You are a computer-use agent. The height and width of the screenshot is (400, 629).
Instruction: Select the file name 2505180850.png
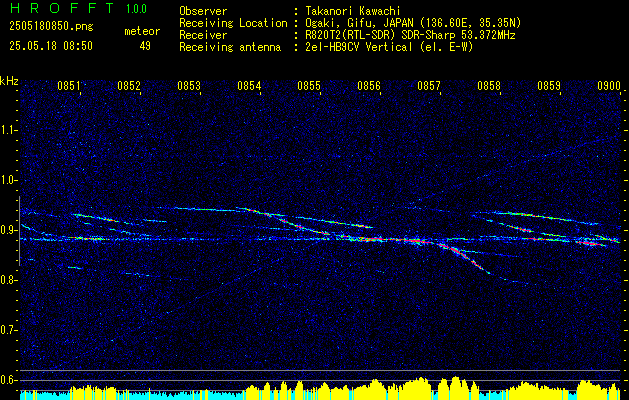click(51, 26)
